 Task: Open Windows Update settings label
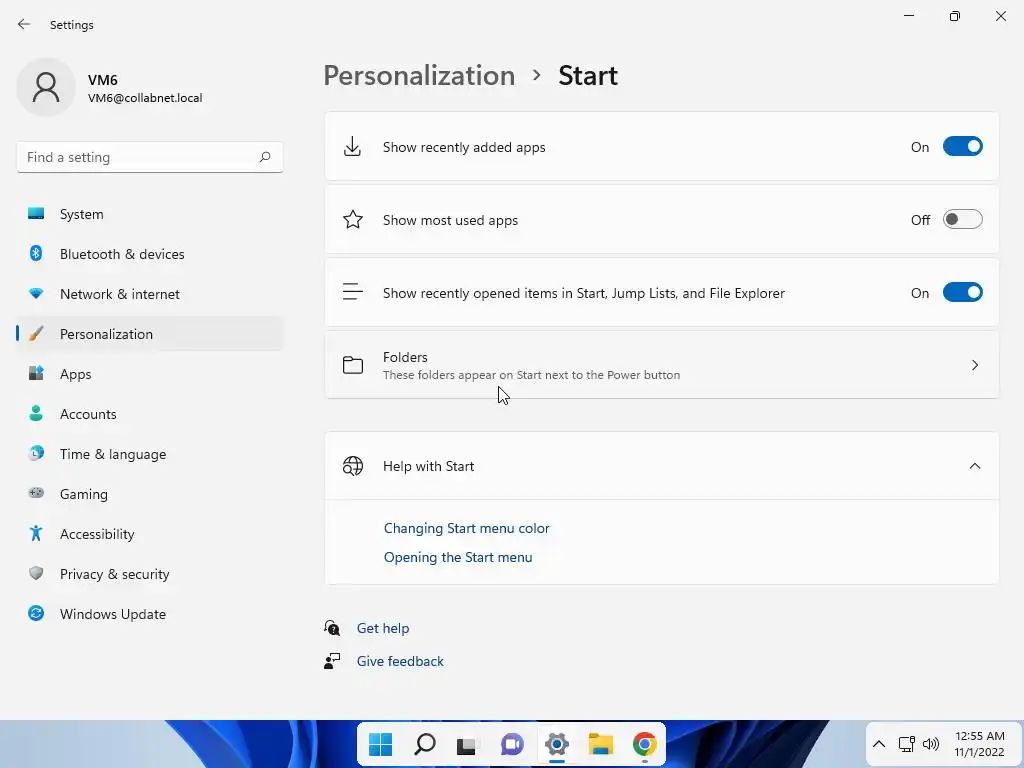112,614
